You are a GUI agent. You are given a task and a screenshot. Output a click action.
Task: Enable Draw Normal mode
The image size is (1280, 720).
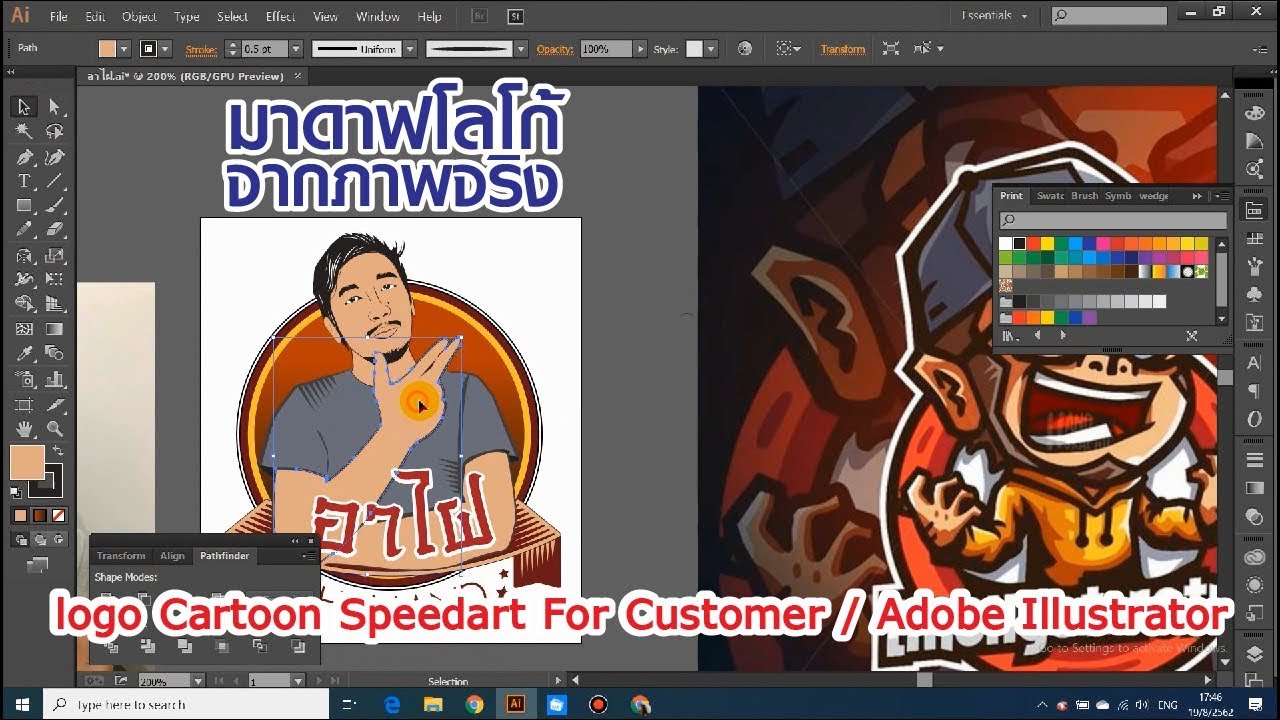[x=20, y=540]
